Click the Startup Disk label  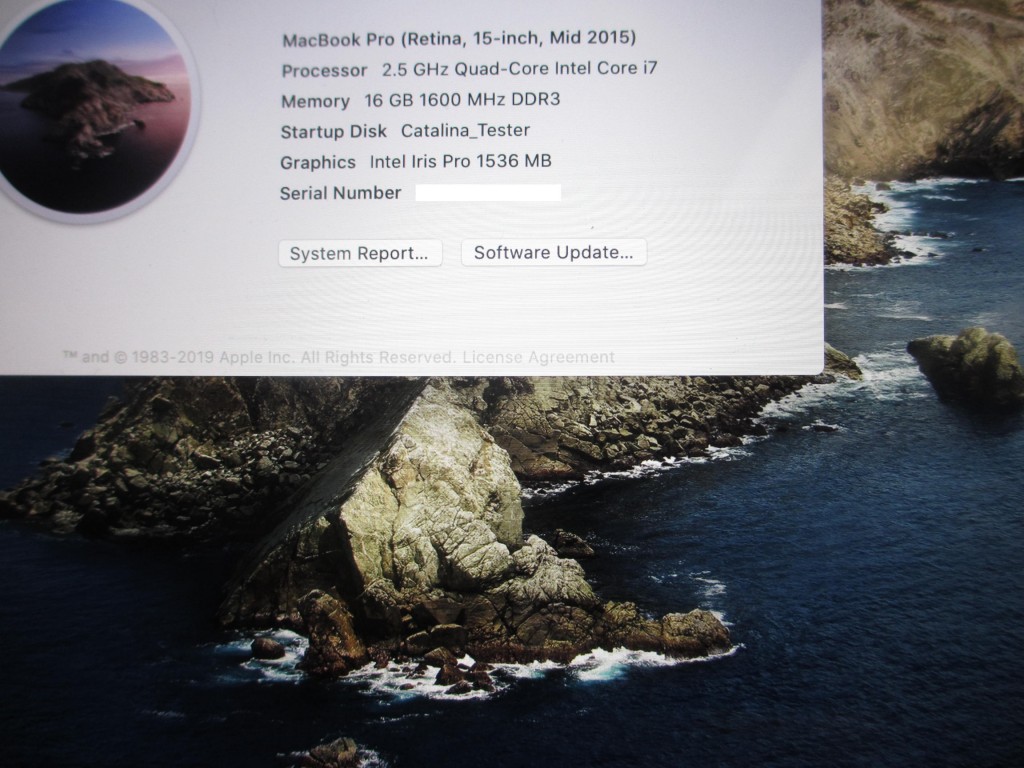333,132
